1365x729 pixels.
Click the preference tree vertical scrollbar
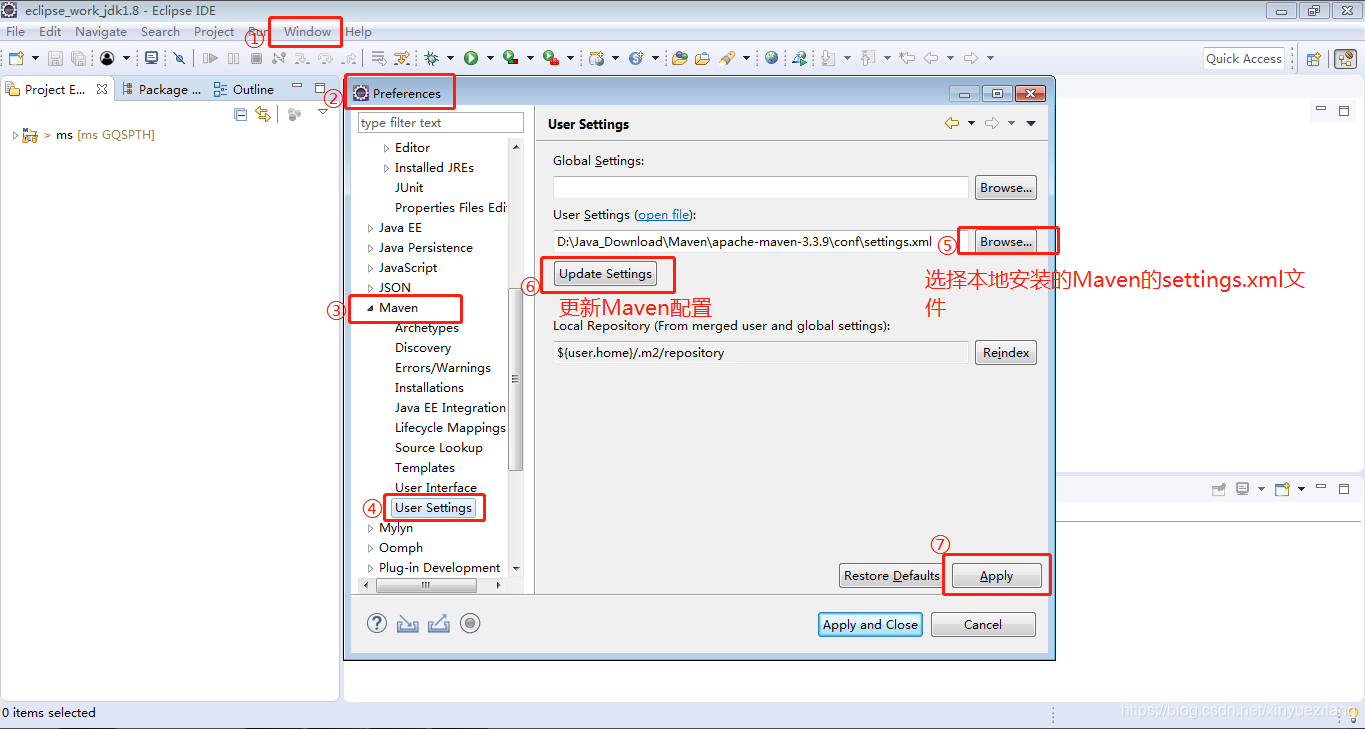516,380
